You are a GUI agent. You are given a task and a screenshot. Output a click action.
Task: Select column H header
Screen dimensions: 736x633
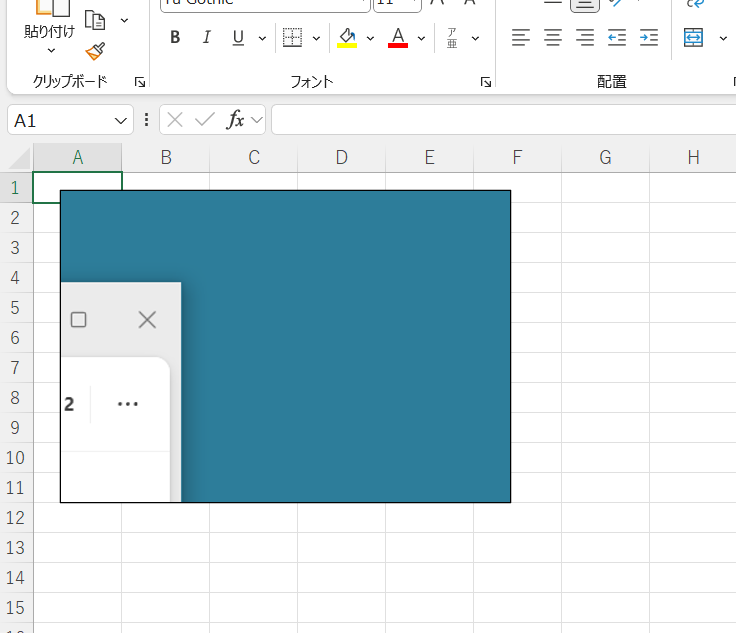[693, 158]
